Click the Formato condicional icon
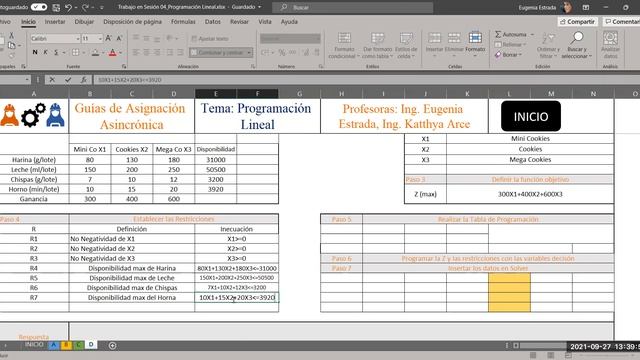Viewport: 640px width, 360px height. pyautogui.click(x=344, y=45)
